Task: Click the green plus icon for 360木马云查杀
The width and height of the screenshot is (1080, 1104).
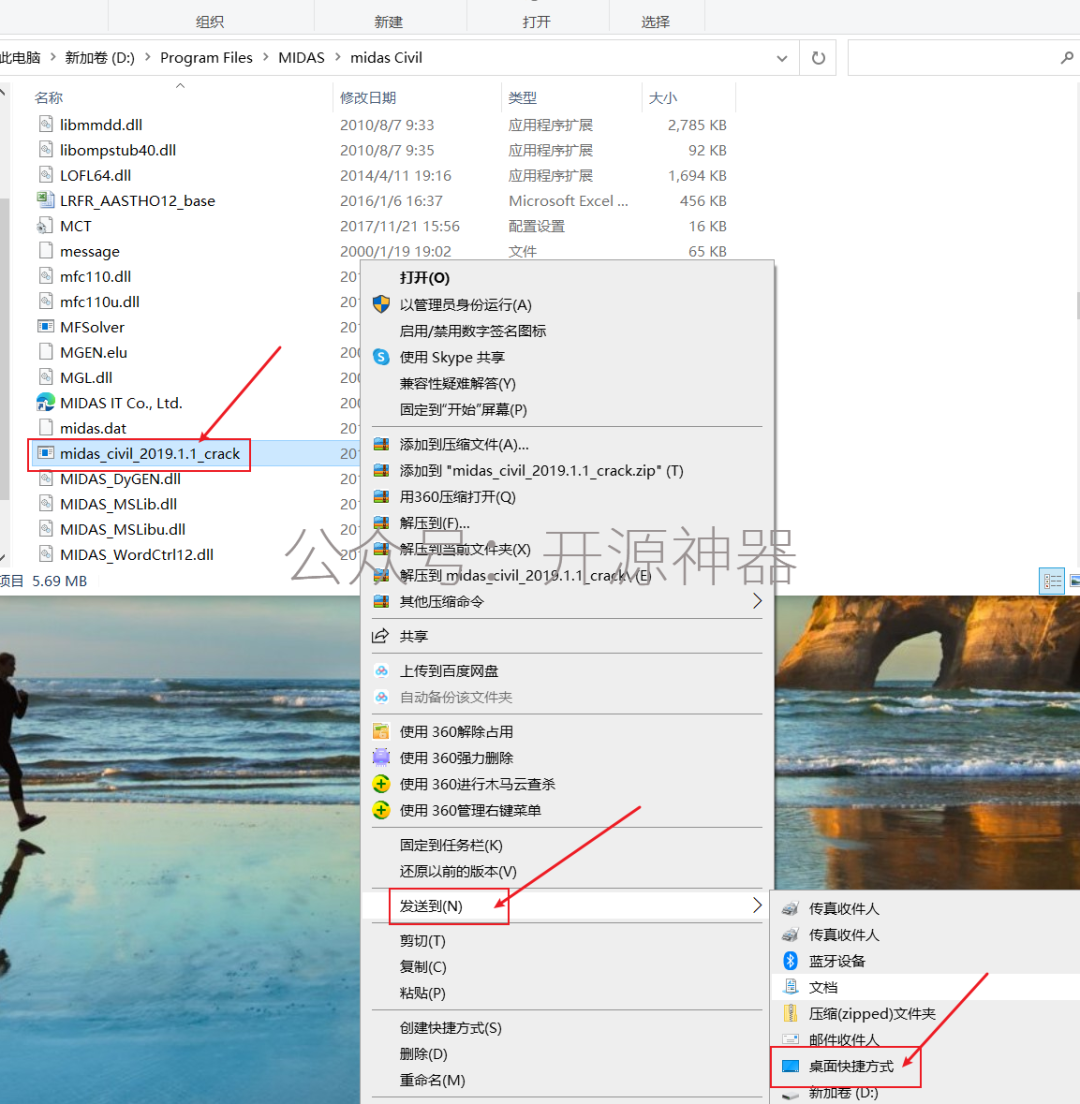Action: click(381, 784)
